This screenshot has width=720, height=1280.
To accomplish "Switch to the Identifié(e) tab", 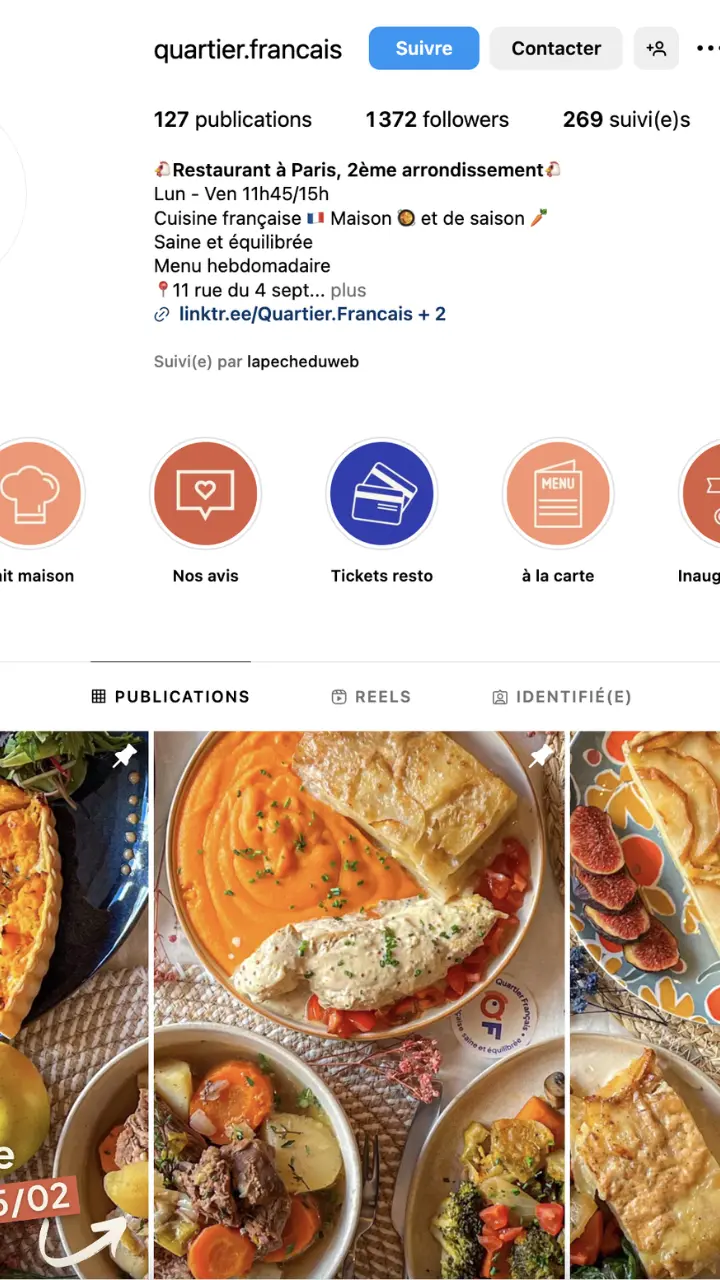I will click(x=562, y=697).
